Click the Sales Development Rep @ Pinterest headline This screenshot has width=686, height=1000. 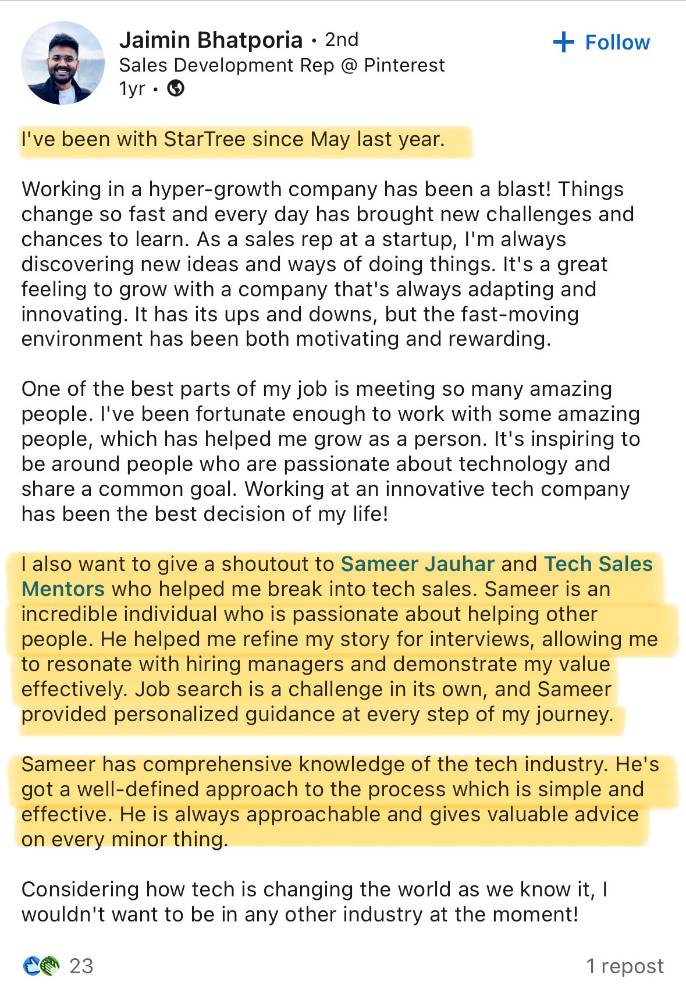(282, 65)
